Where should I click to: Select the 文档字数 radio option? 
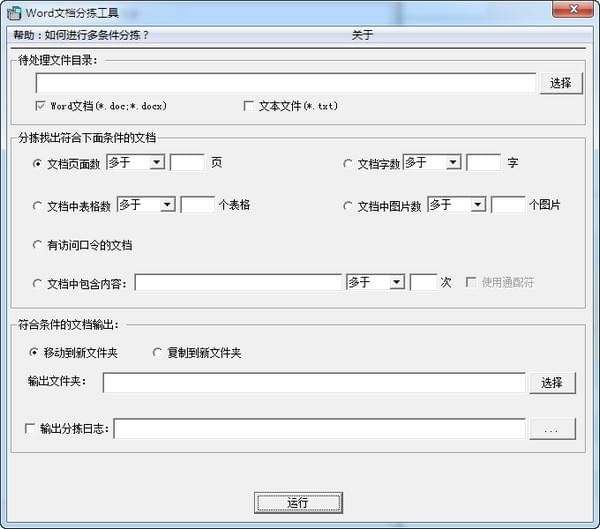point(348,163)
